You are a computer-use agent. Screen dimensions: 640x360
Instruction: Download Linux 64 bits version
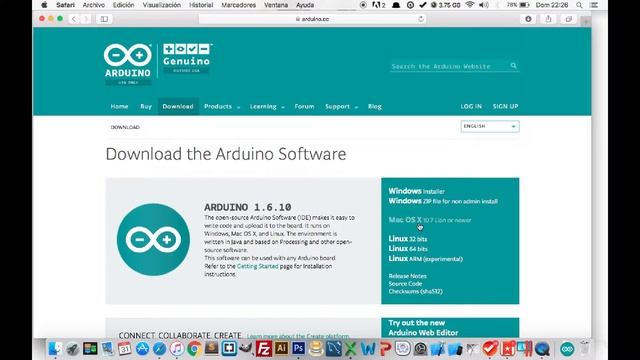pyautogui.click(x=408, y=248)
